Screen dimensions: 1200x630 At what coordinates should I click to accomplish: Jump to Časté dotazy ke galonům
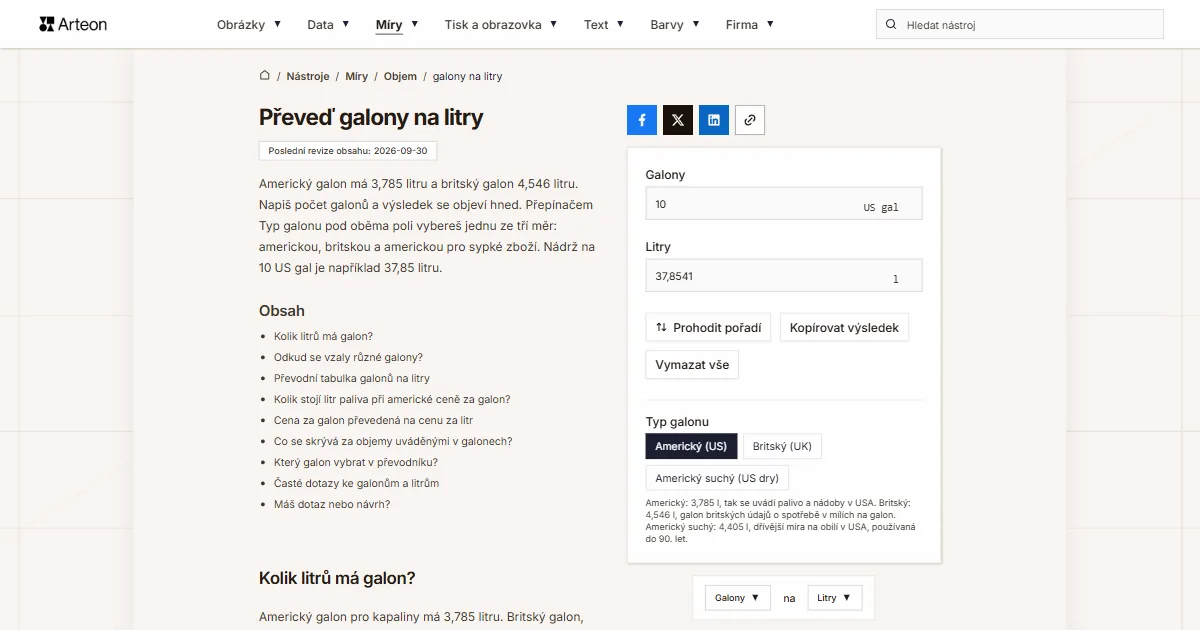click(356, 483)
